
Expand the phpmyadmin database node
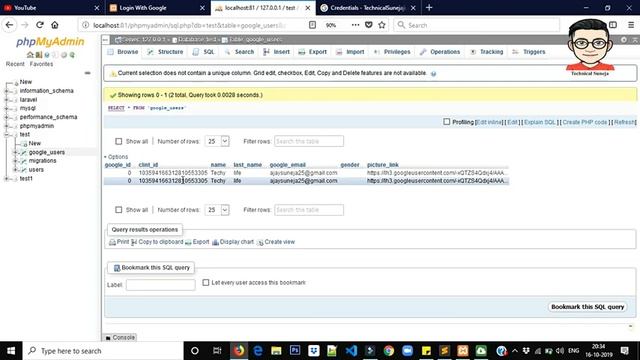(x=6, y=126)
